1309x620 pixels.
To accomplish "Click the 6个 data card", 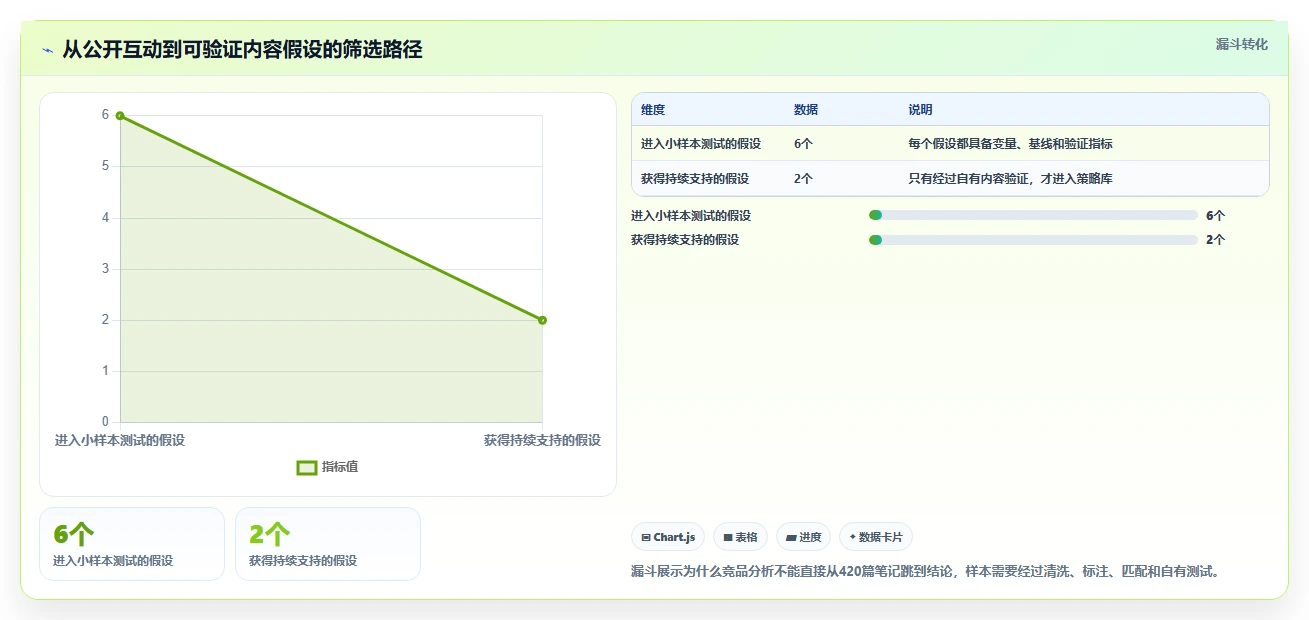I will [x=132, y=544].
